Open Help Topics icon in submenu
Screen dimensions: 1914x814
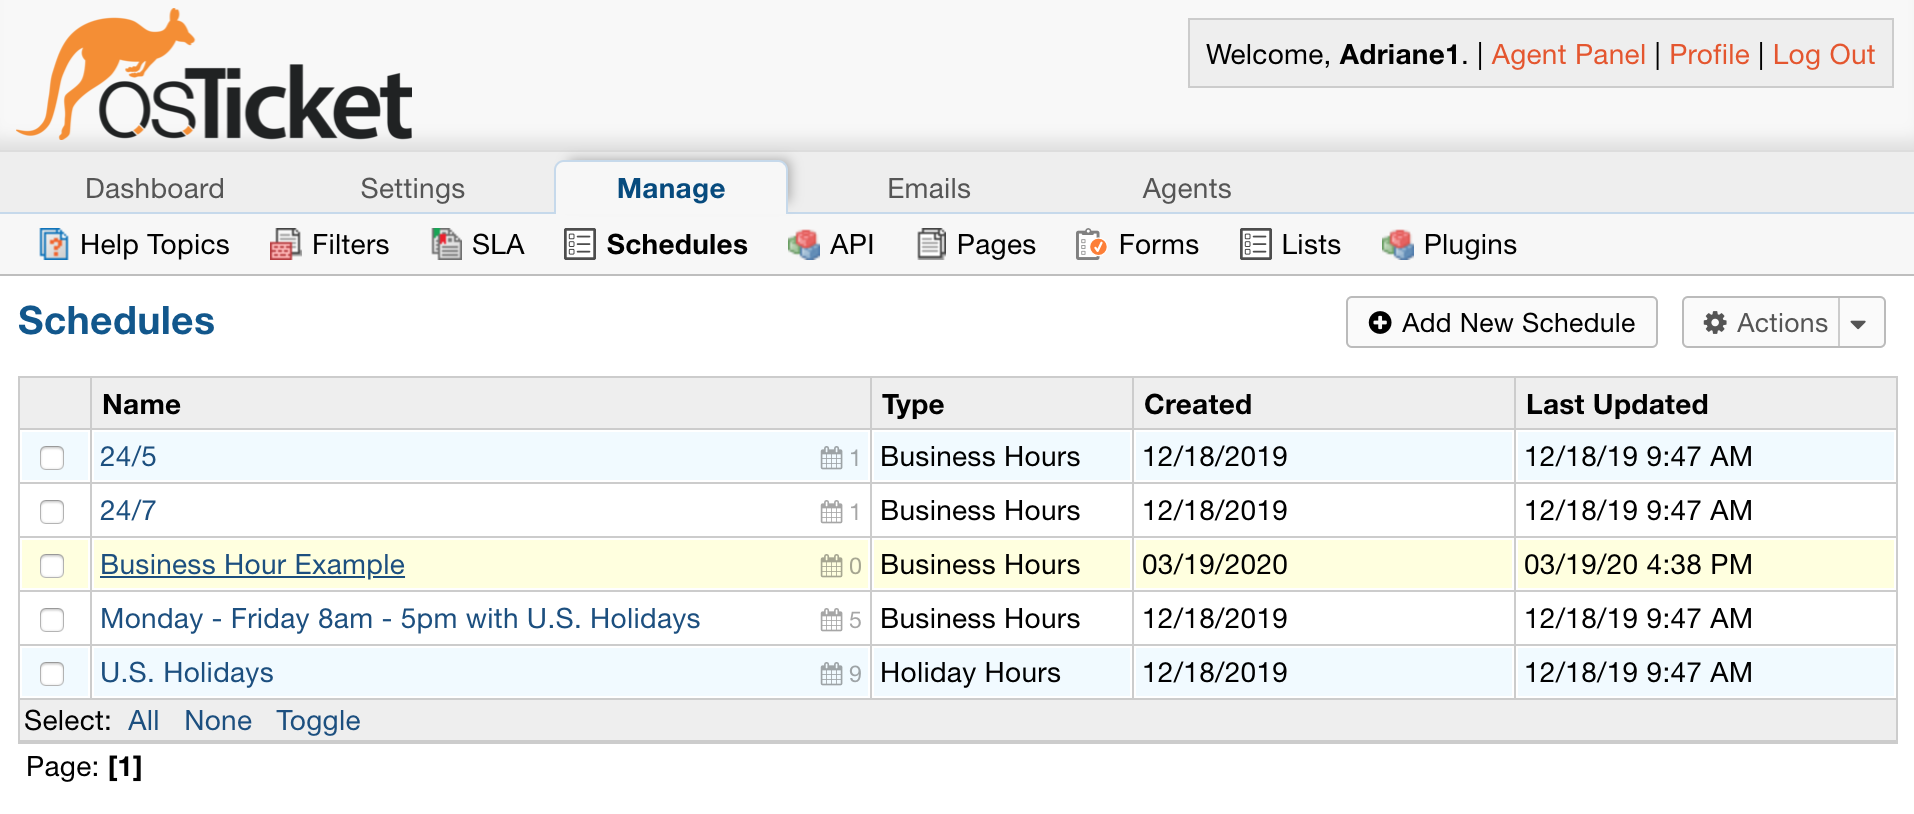coord(54,244)
